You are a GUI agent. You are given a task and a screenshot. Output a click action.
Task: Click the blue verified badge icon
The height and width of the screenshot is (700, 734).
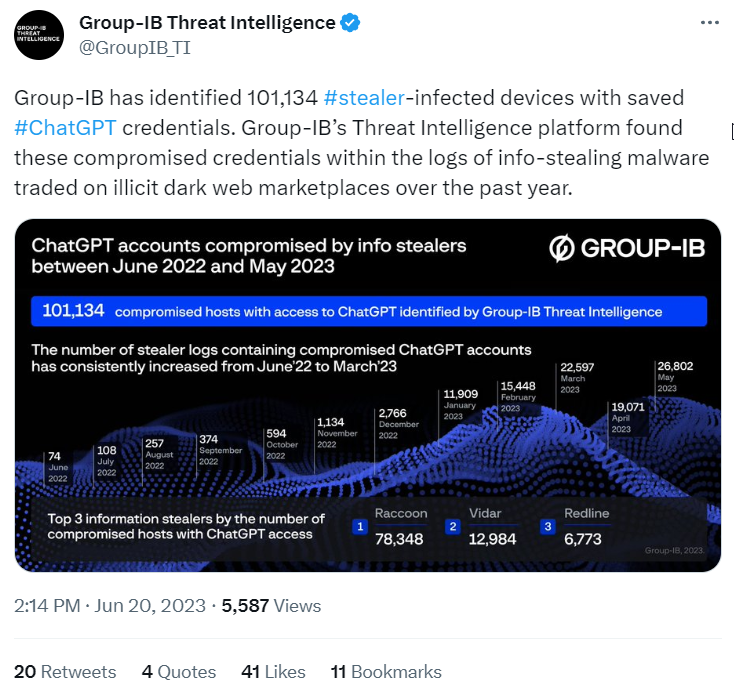coord(350,22)
